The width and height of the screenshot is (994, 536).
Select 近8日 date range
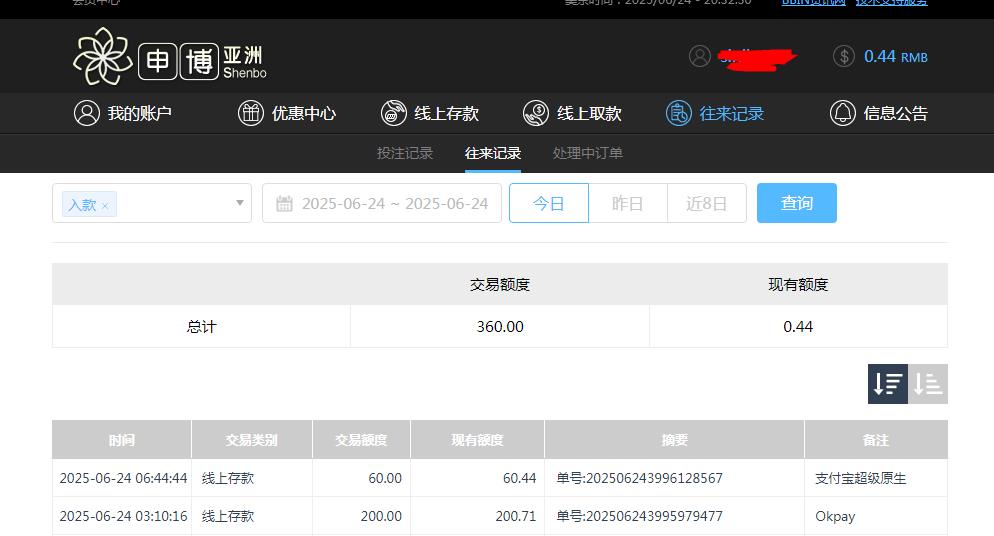coord(707,203)
